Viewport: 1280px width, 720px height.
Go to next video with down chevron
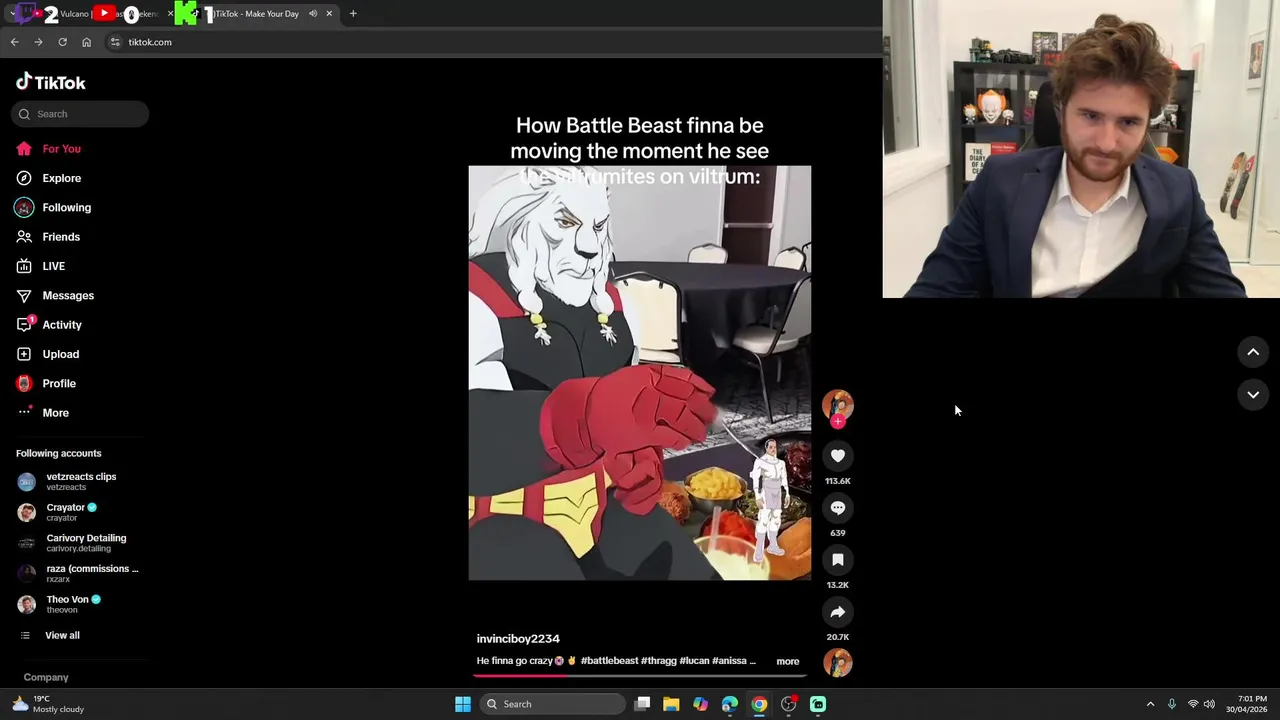tap(1253, 395)
